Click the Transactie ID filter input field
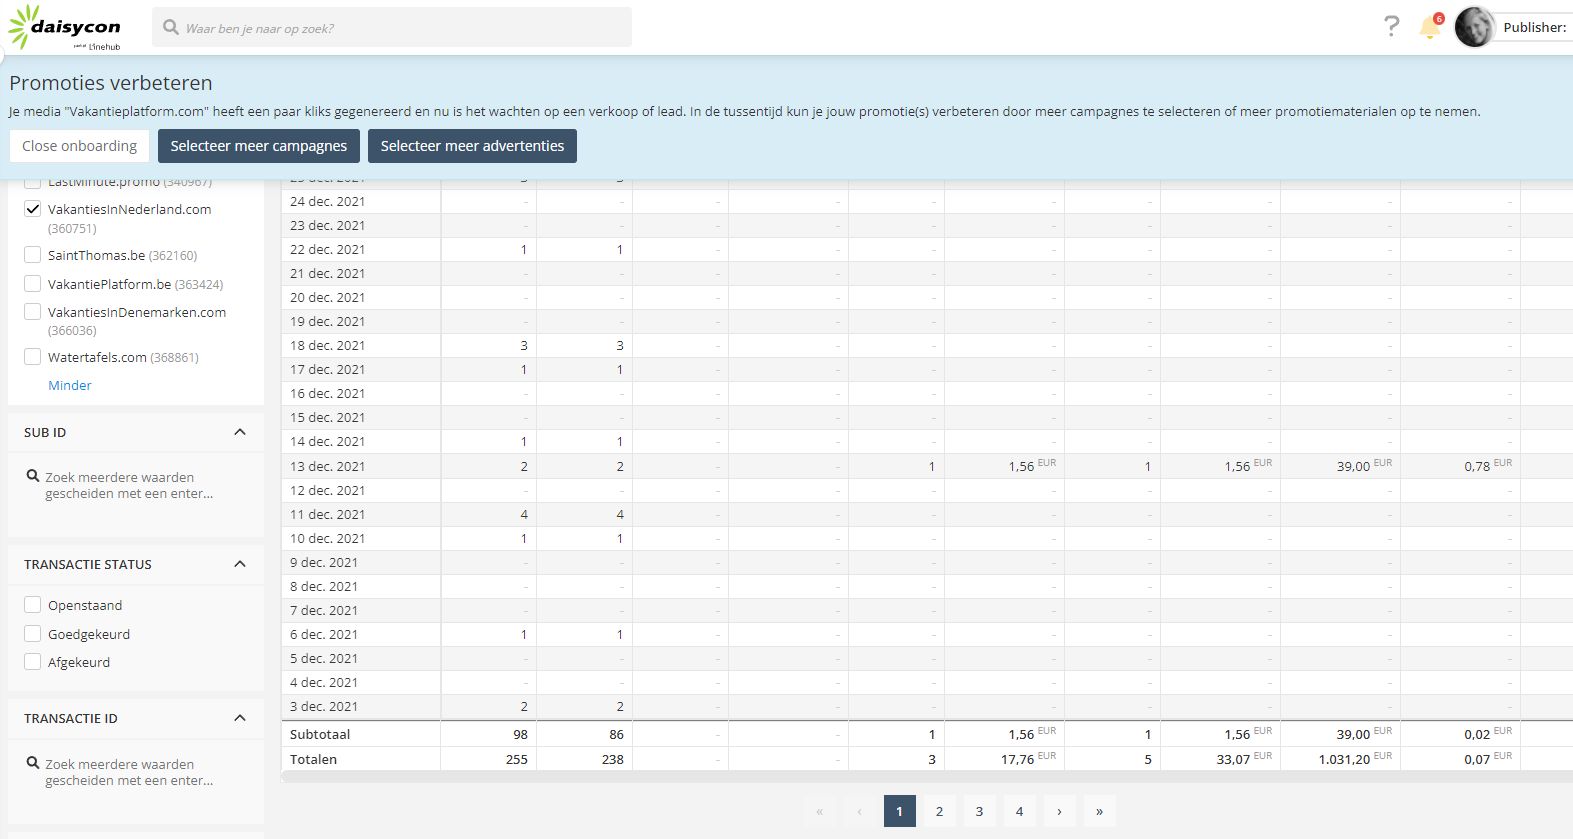The width and height of the screenshot is (1573, 839). pos(136,772)
